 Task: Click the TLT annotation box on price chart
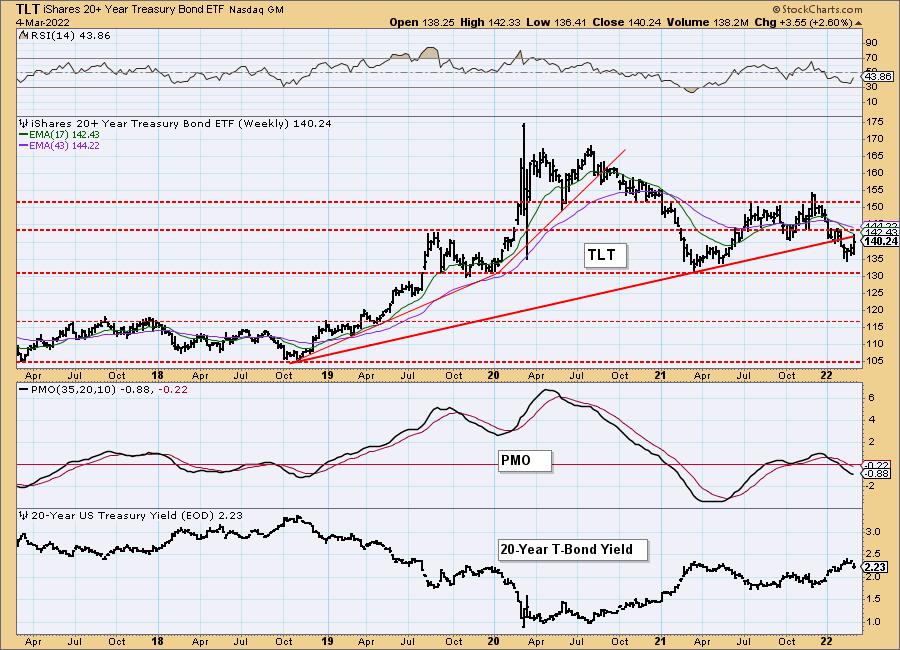[x=605, y=255]
